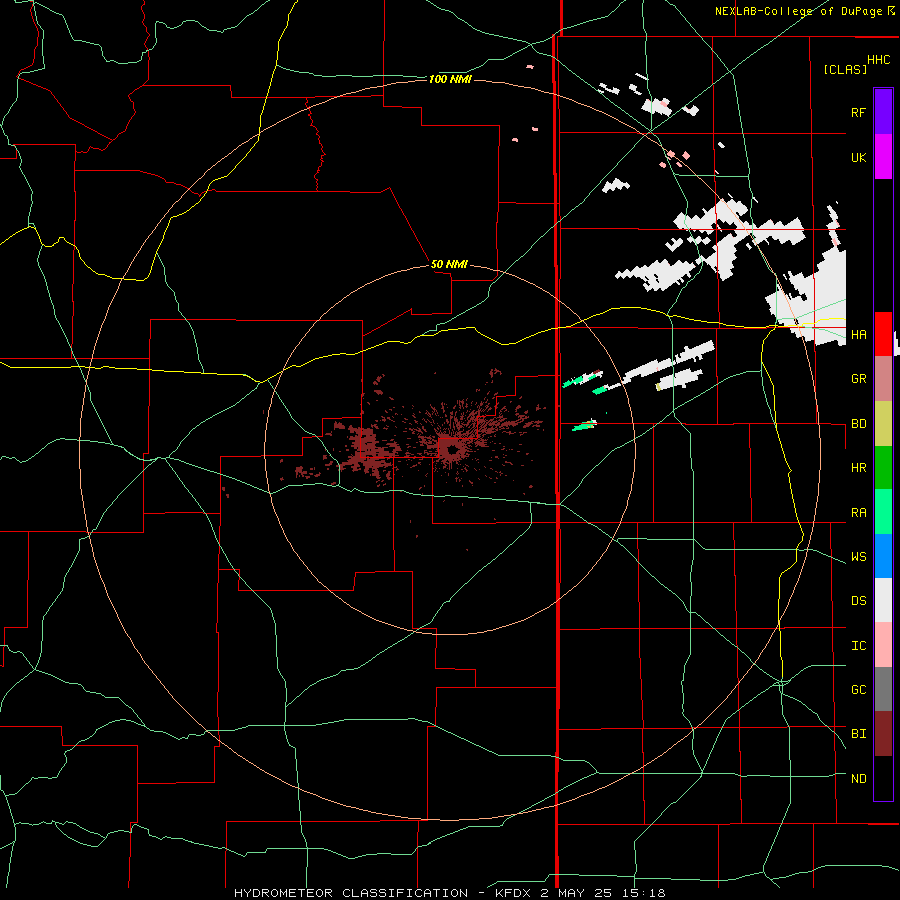Click the RA legend label
The height and width of the screenshot is (900, 900).
pos(858,513)
